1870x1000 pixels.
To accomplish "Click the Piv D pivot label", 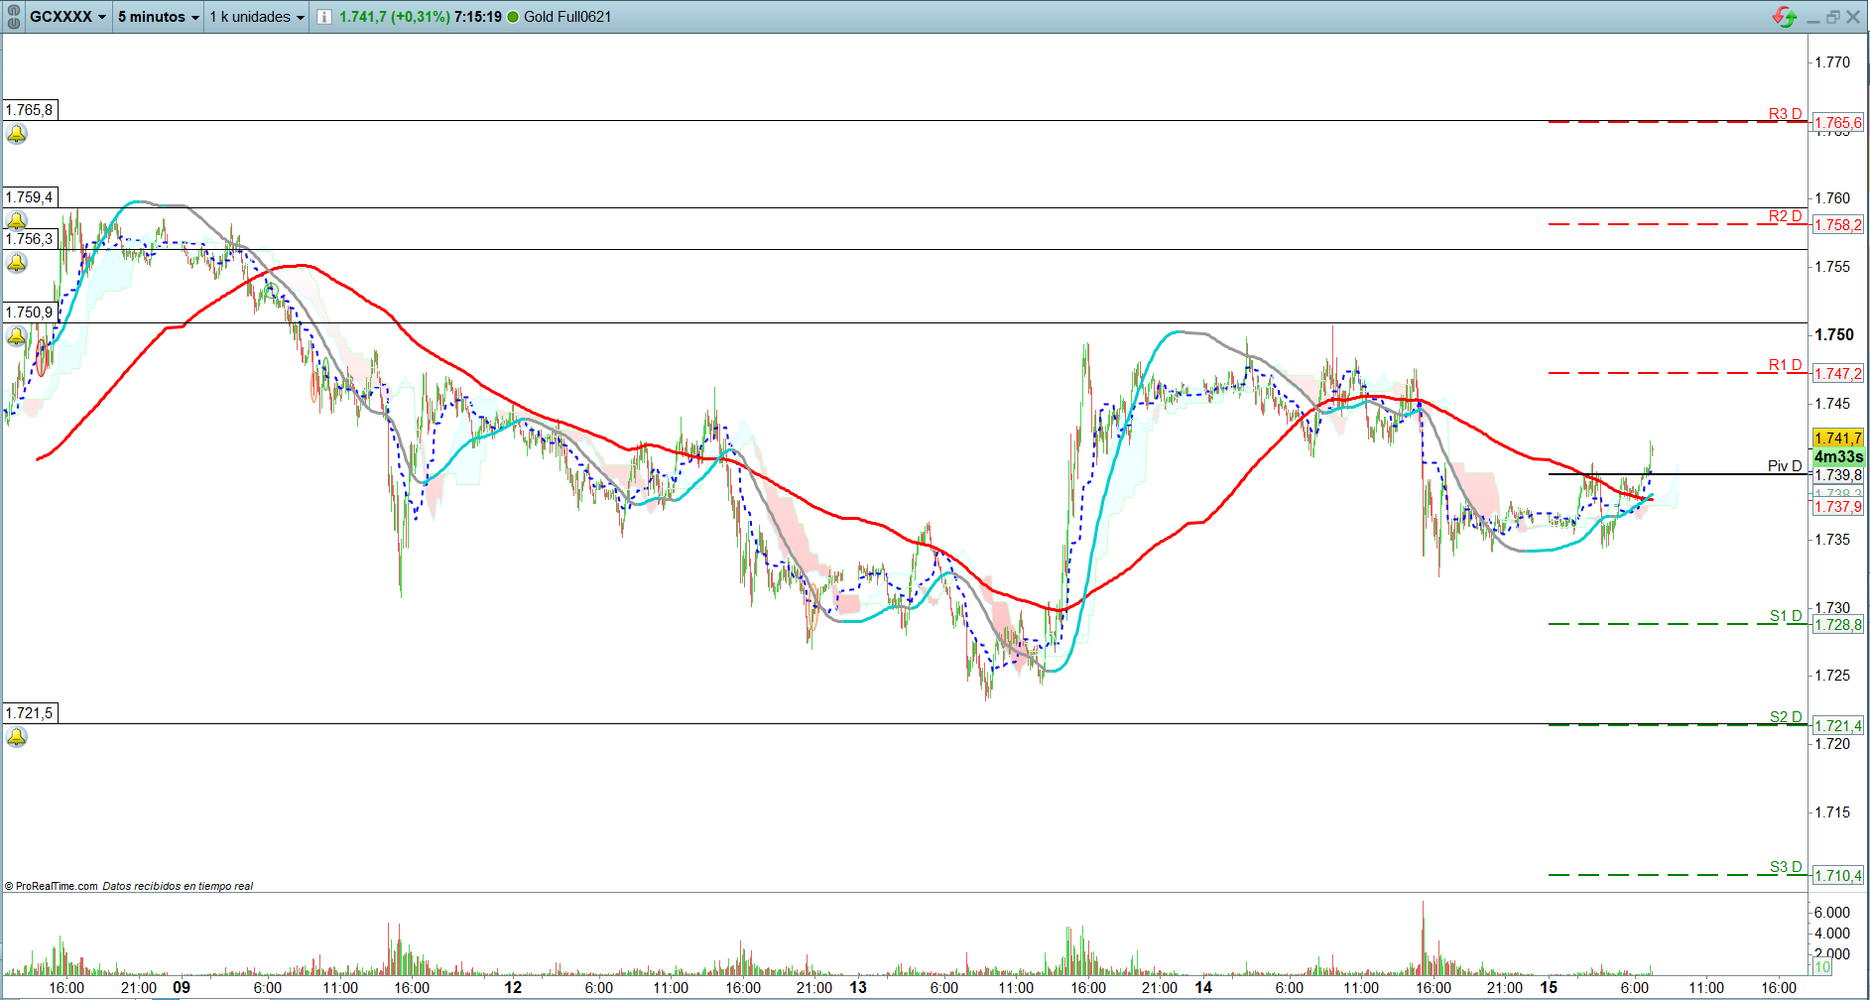I will 1785,466.
